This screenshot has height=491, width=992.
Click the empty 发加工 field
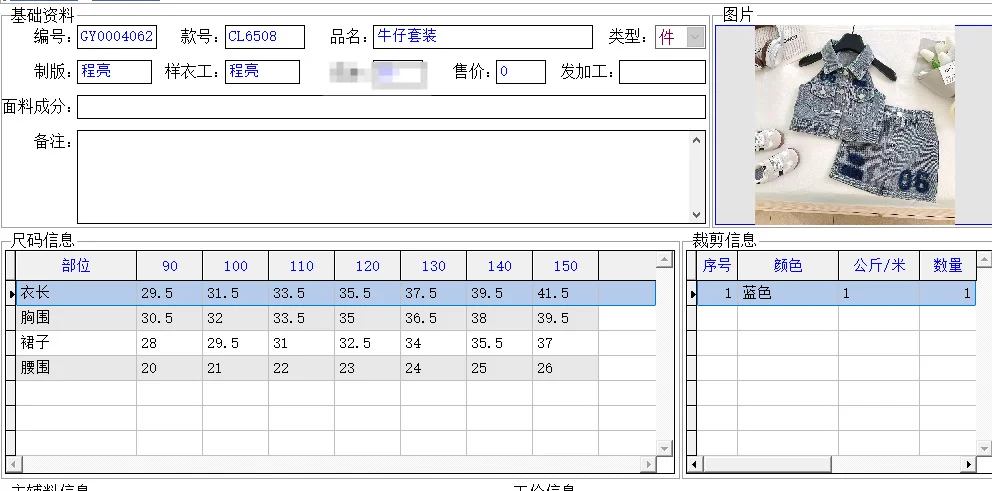point(662,71)
